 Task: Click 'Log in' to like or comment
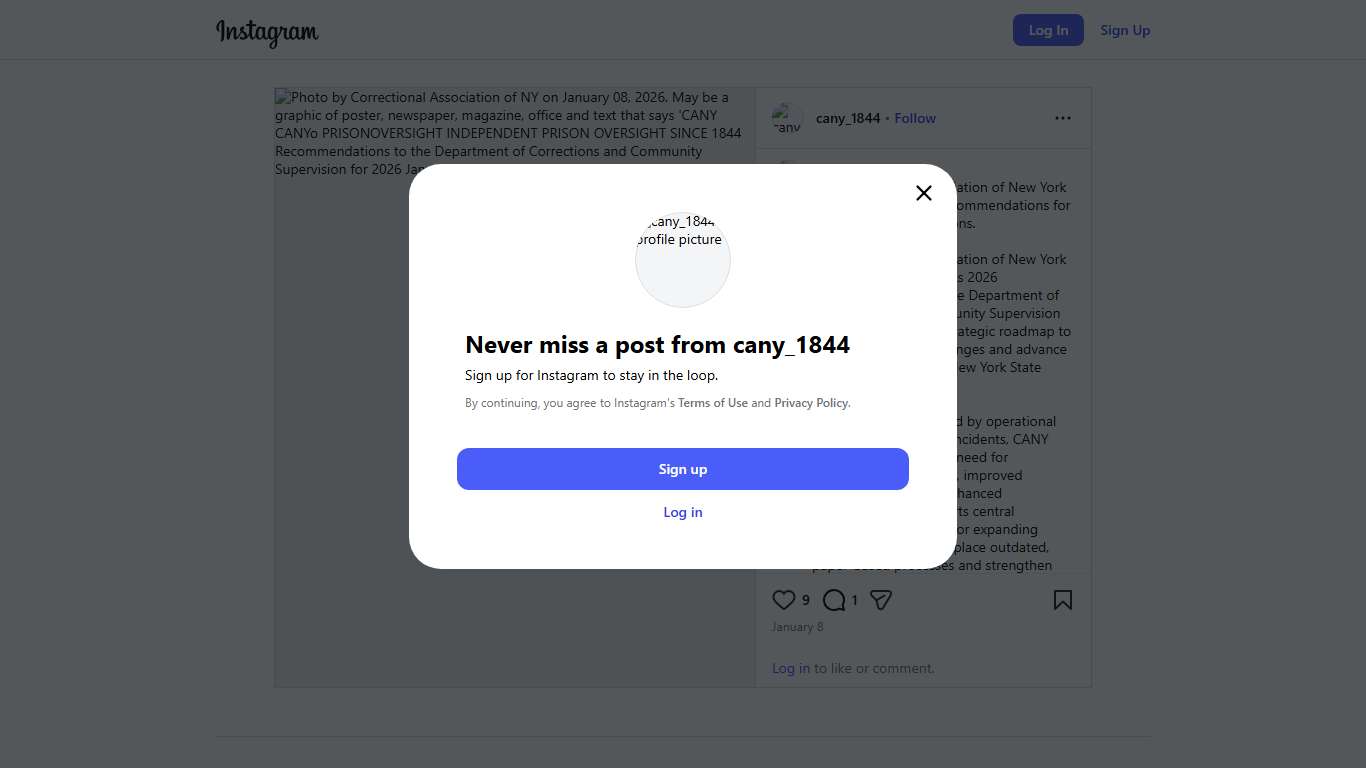(791, 668)
